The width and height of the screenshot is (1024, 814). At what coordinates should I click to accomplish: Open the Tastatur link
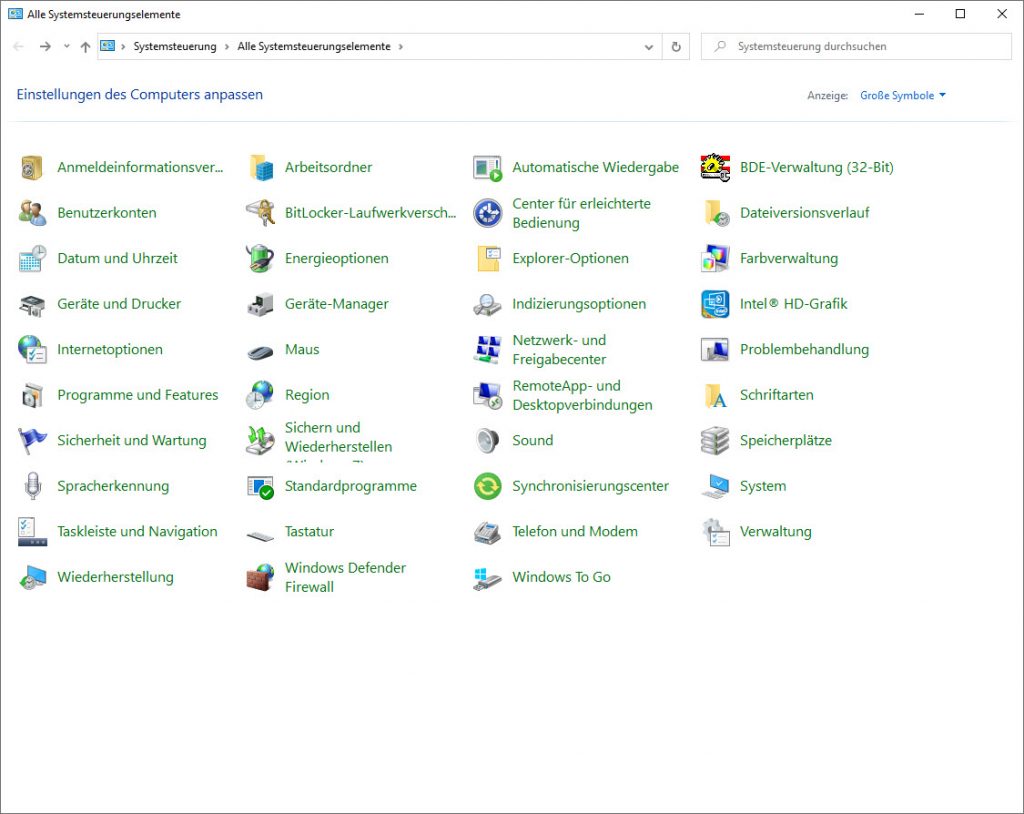tap(309, 532)
